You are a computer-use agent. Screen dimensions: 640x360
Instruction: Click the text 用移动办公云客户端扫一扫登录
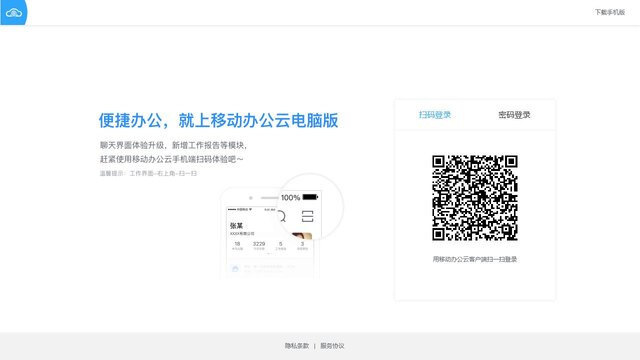(475, 259)
